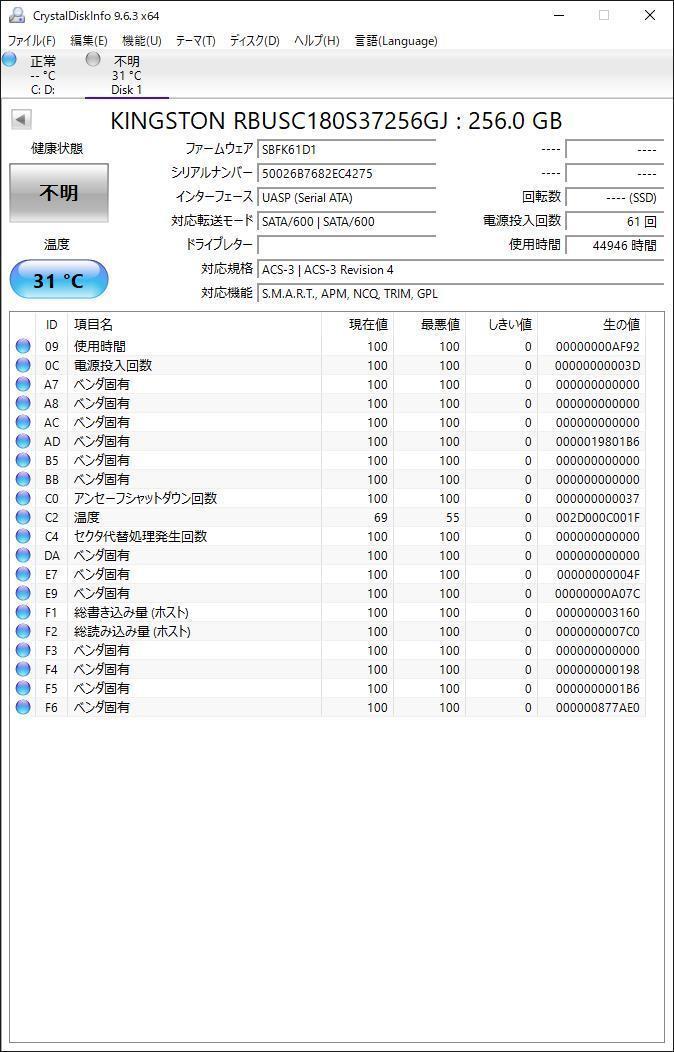Open the ディスク(D) menu
The width and height of the screenshot is (674, 1052).
pyautogui.click(x=254, y=41)
